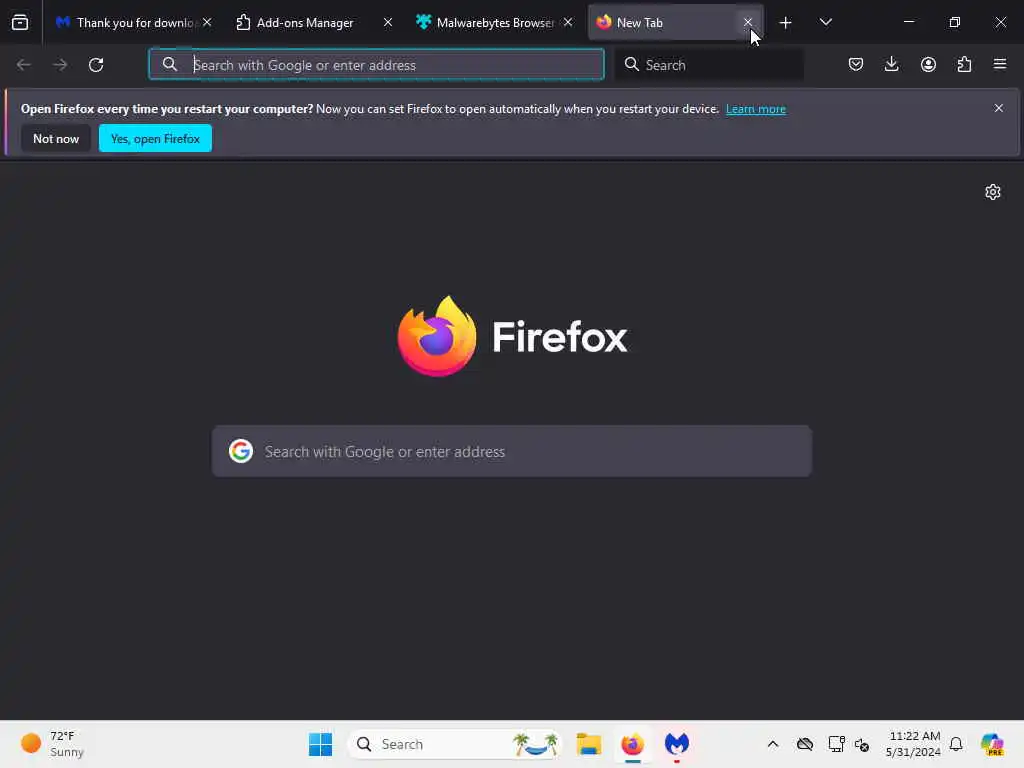Open the Windows Start menu

[321, 744]
